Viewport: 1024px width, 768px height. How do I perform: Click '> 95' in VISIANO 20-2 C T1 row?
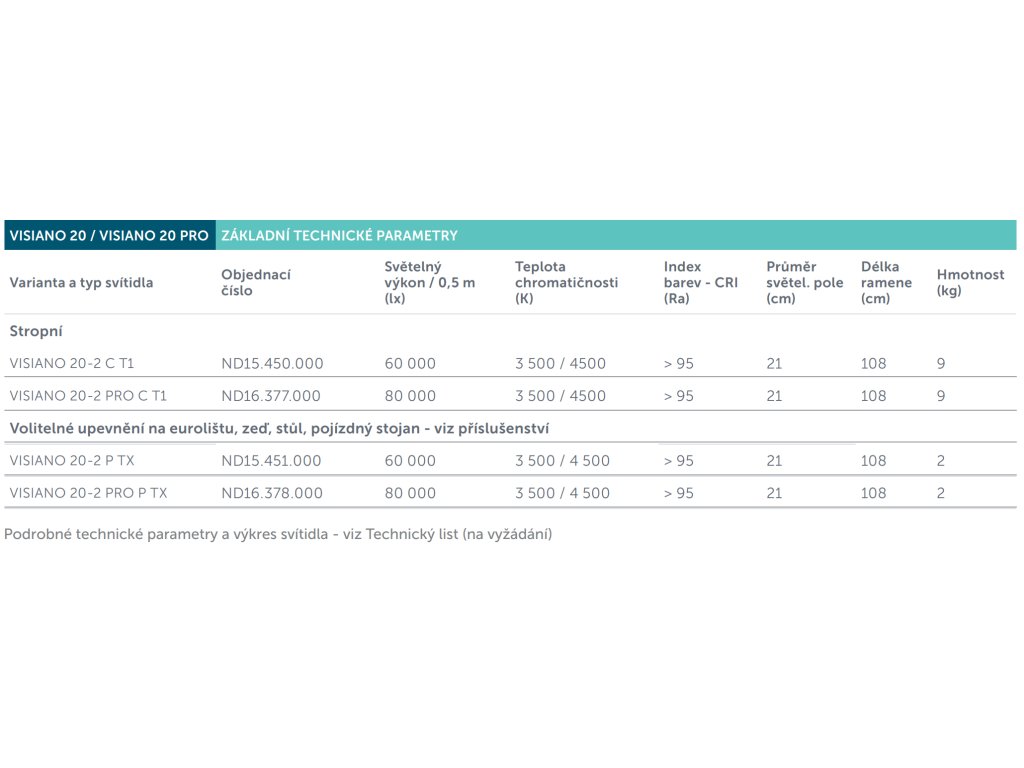point(679,363)
